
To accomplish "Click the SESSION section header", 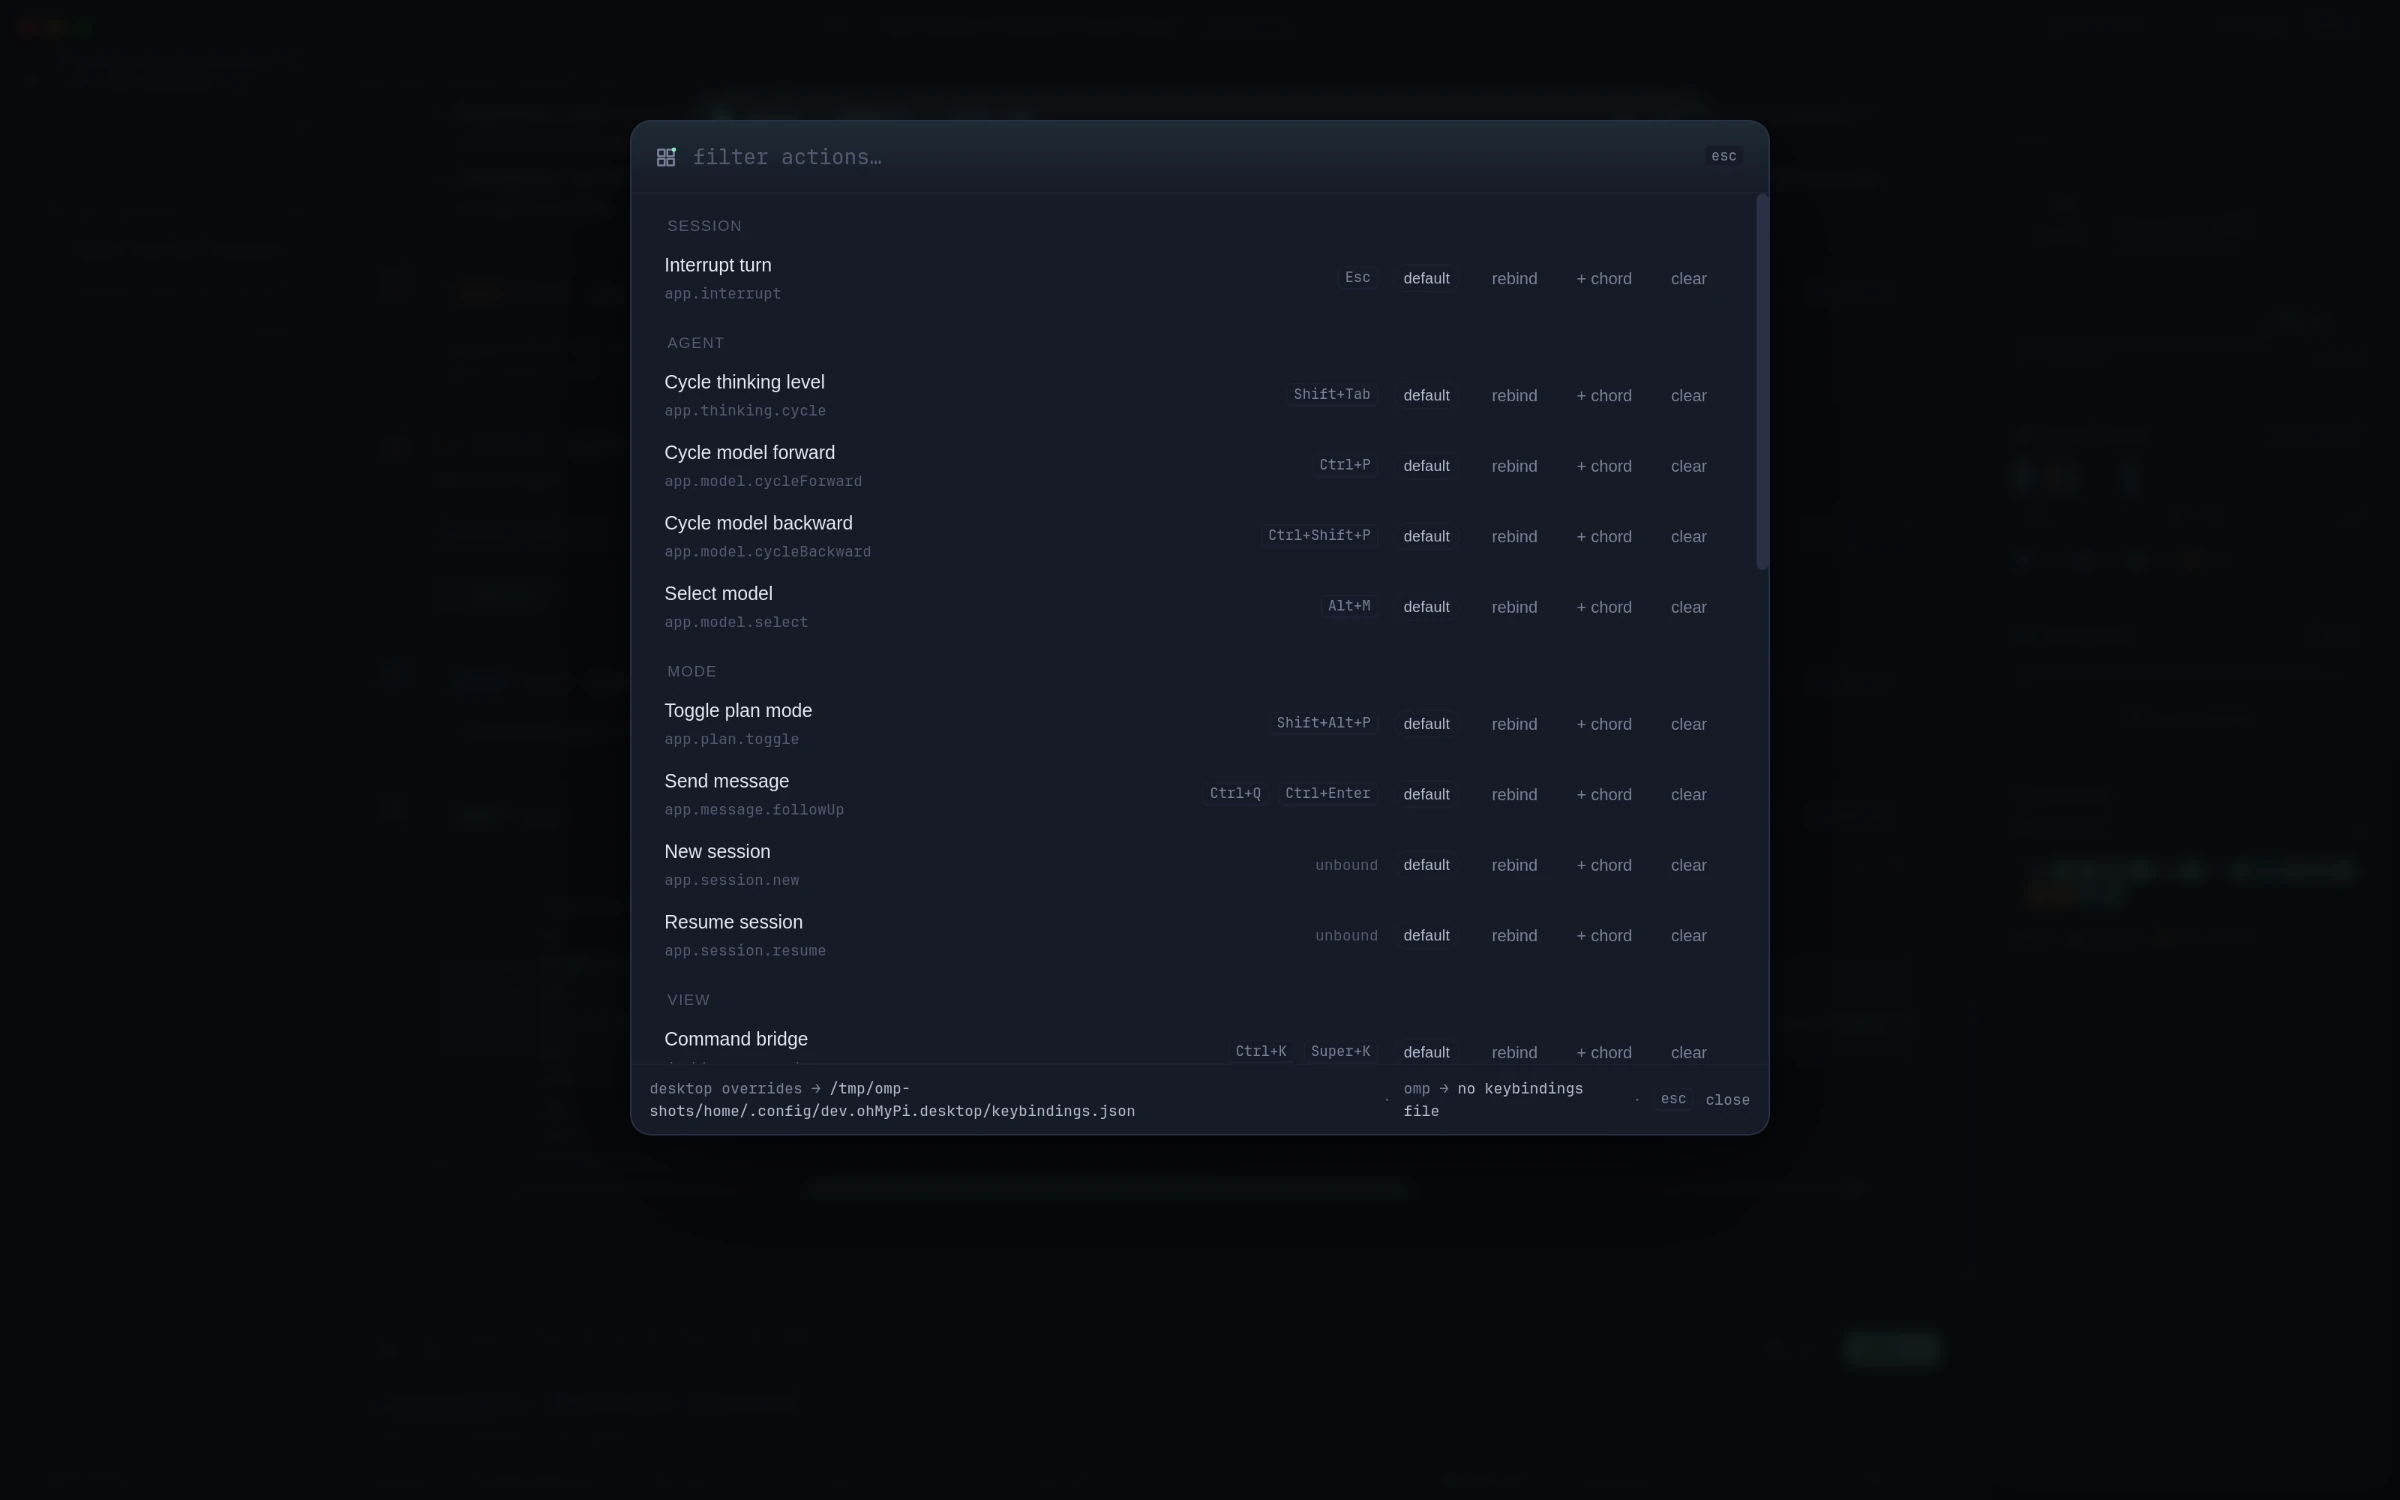I will (x=704, y=226).
